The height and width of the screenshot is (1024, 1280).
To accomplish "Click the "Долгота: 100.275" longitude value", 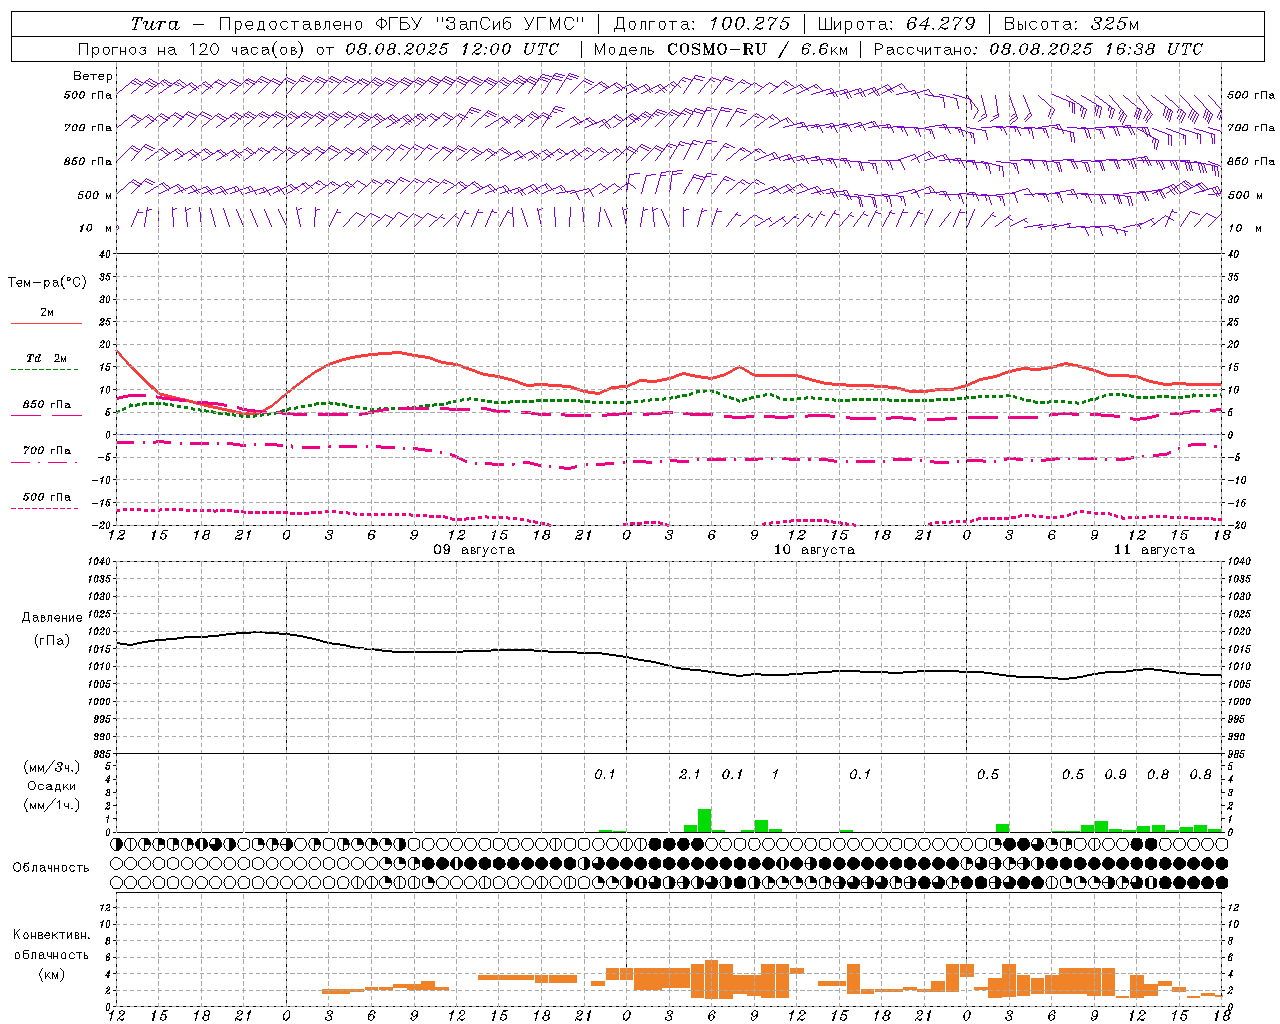I will (701, 24).
